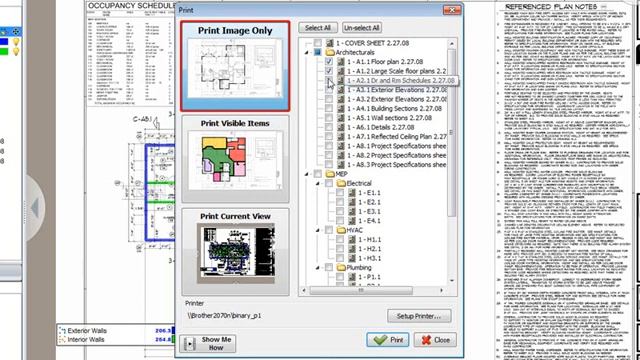Click the sheet icon for 1 - H1.1
Image resolution: width=640 pixels, height=360 pixels.
coord(352,240)
